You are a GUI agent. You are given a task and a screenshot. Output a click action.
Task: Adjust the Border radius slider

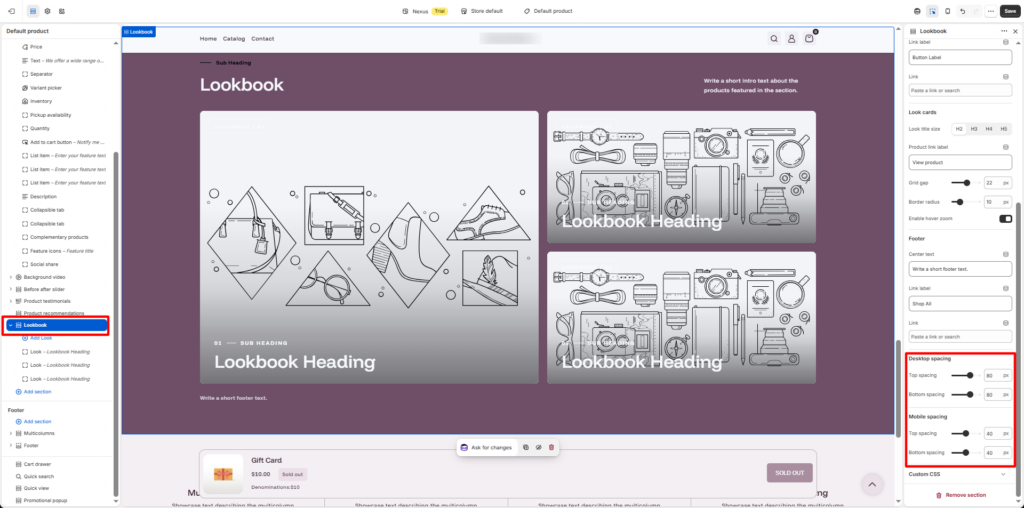[x=964, y=202]
